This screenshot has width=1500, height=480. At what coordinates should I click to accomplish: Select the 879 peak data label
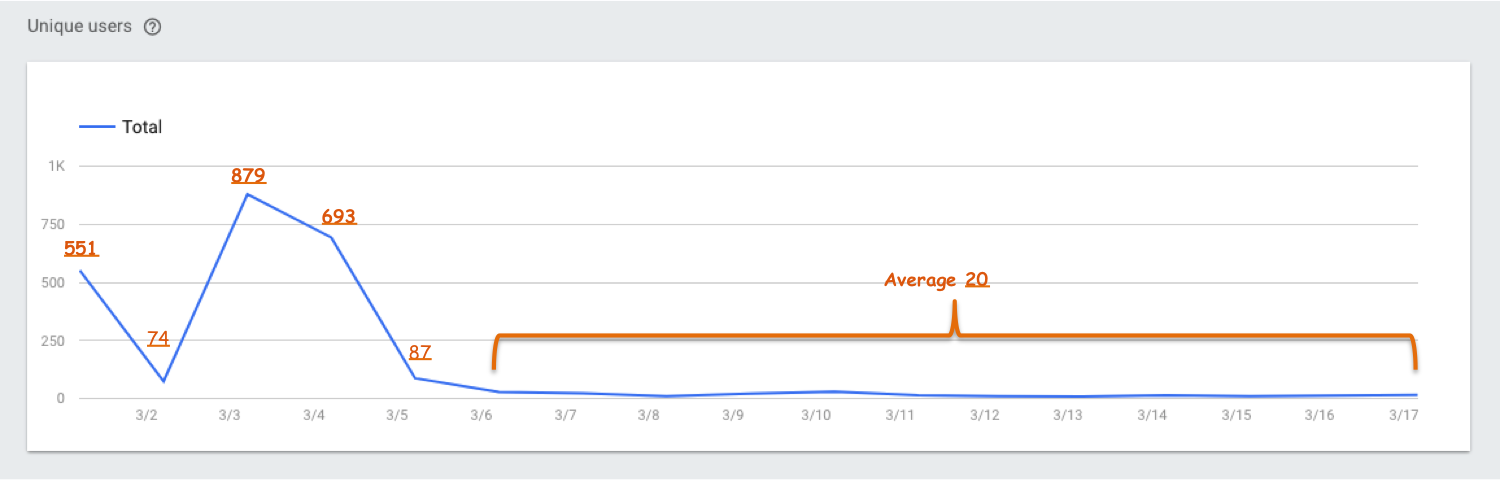[248, 176]
